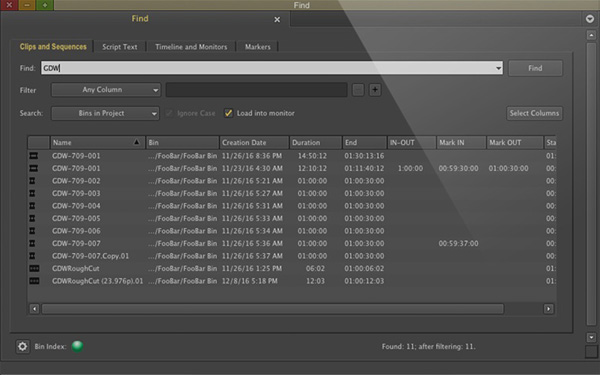
Task: Click the left arrow of the horizontal scrollbar
Action: tap(34, 309)
